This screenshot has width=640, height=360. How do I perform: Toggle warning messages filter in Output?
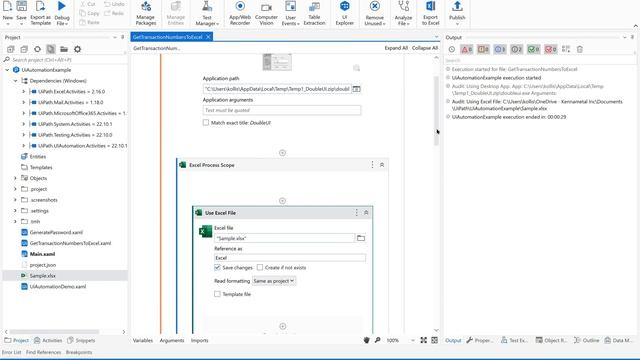click(x=483, y=49)
